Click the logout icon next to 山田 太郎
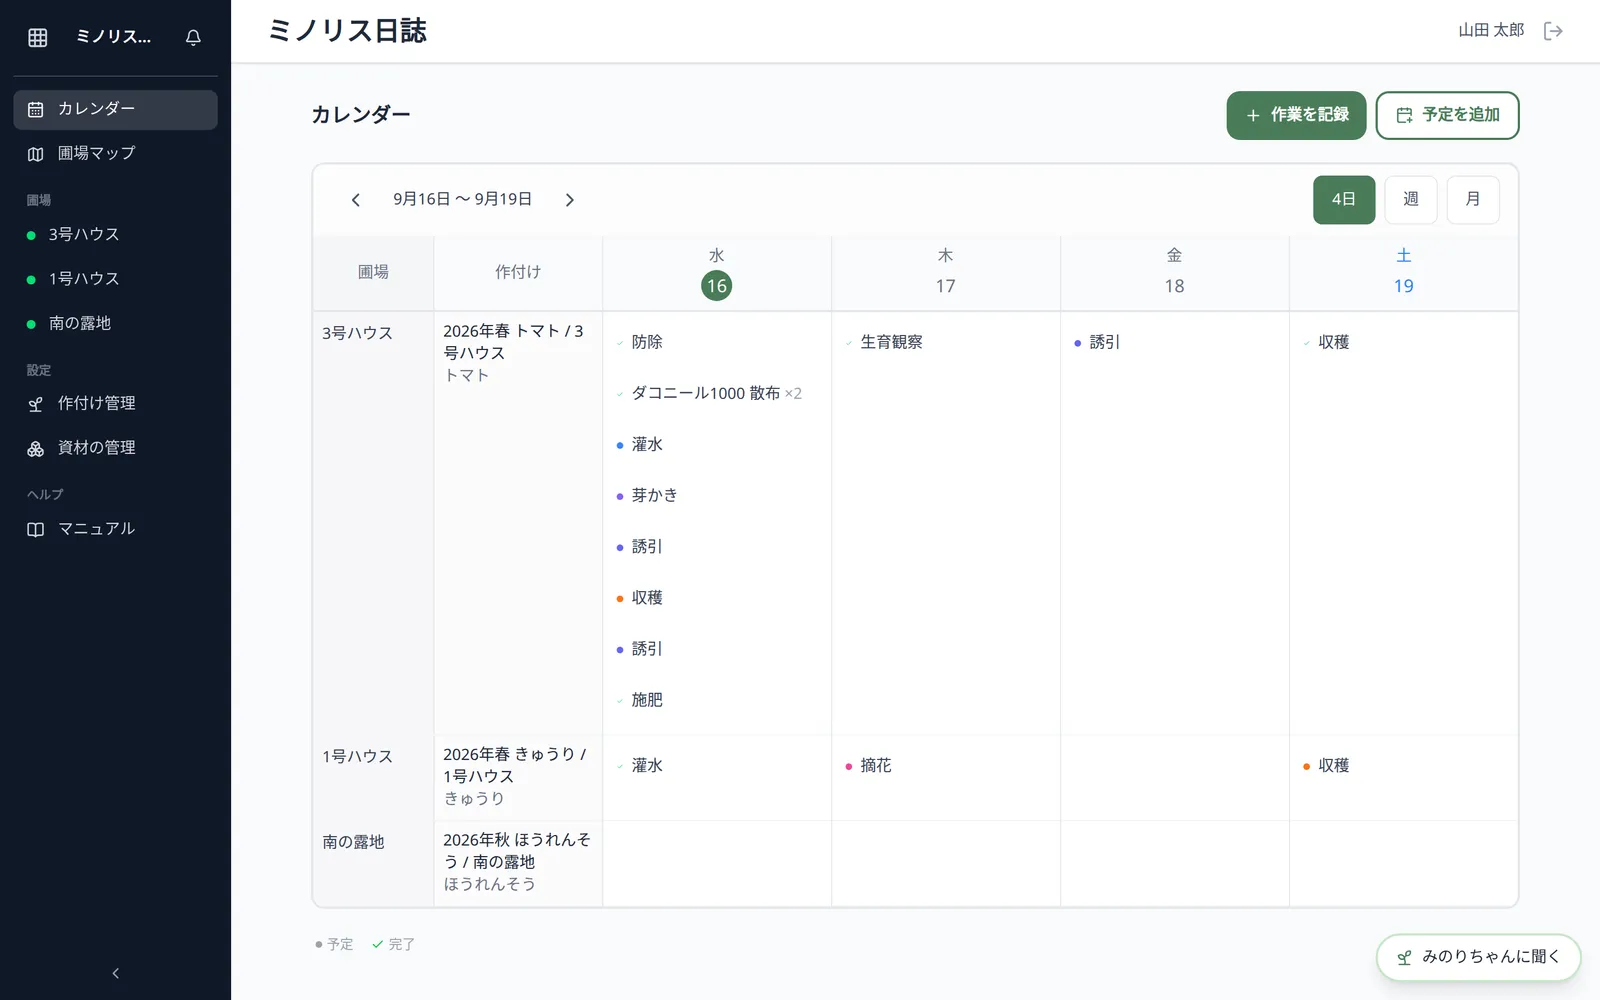1600x1000 pixels. click(1553, 31)
